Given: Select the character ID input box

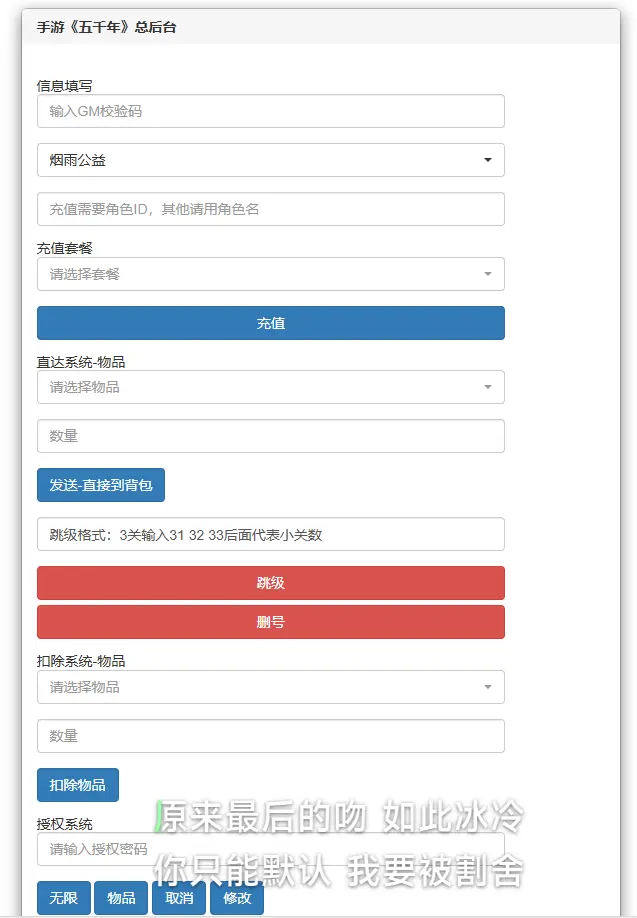Looking at the screenshot, I should pyautogui.click(x=270, y=208).
